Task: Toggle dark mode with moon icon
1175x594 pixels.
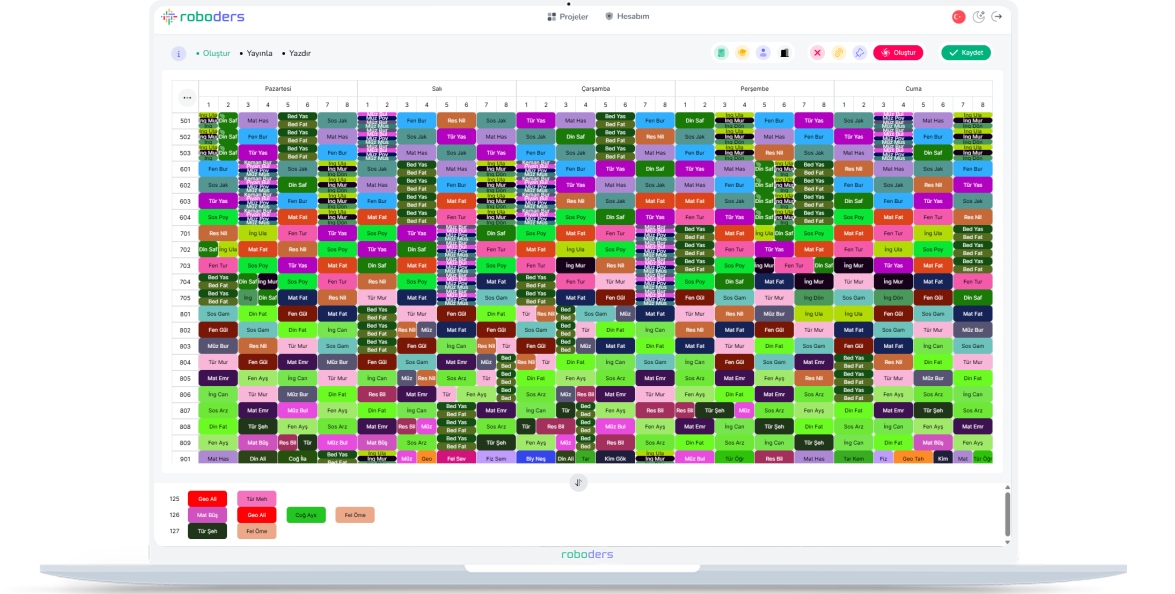Action: click(x=979, y=16)
